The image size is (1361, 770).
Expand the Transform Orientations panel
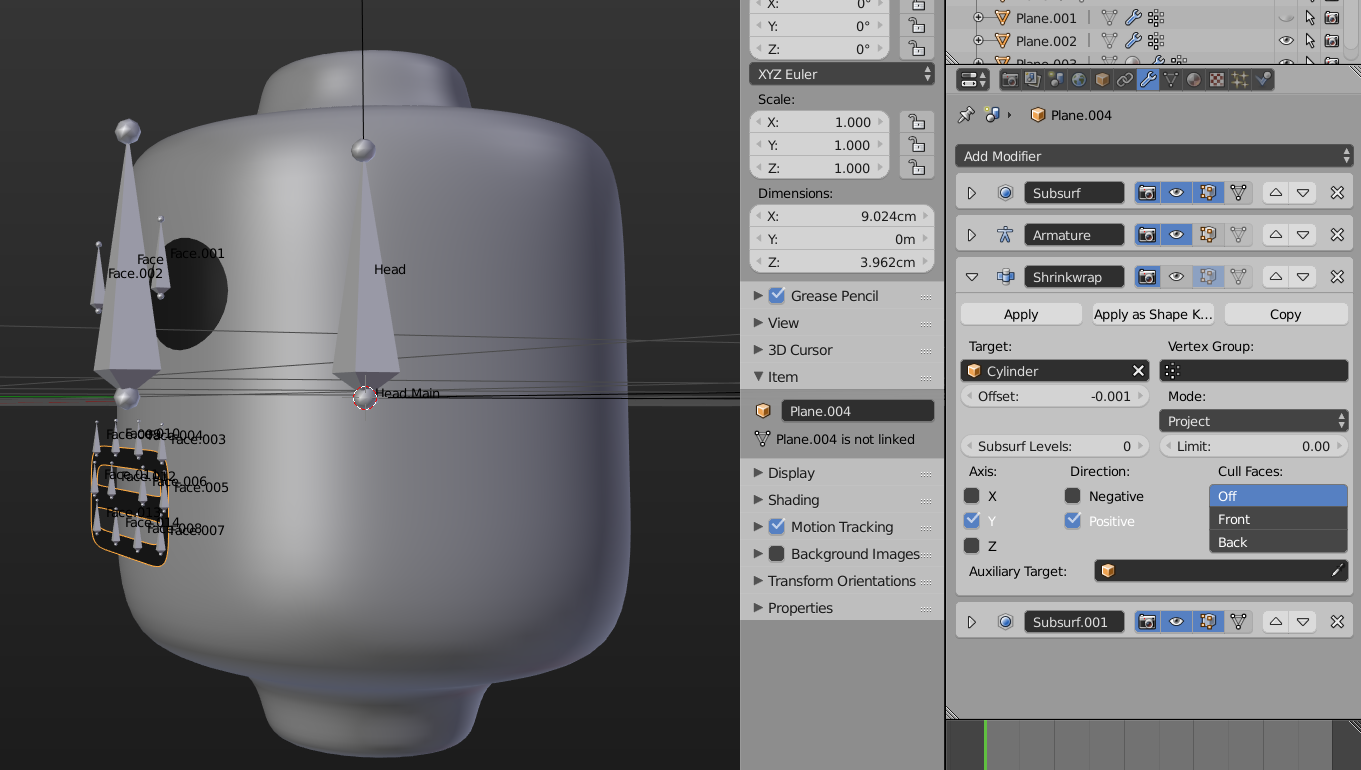tap(842, 581)
